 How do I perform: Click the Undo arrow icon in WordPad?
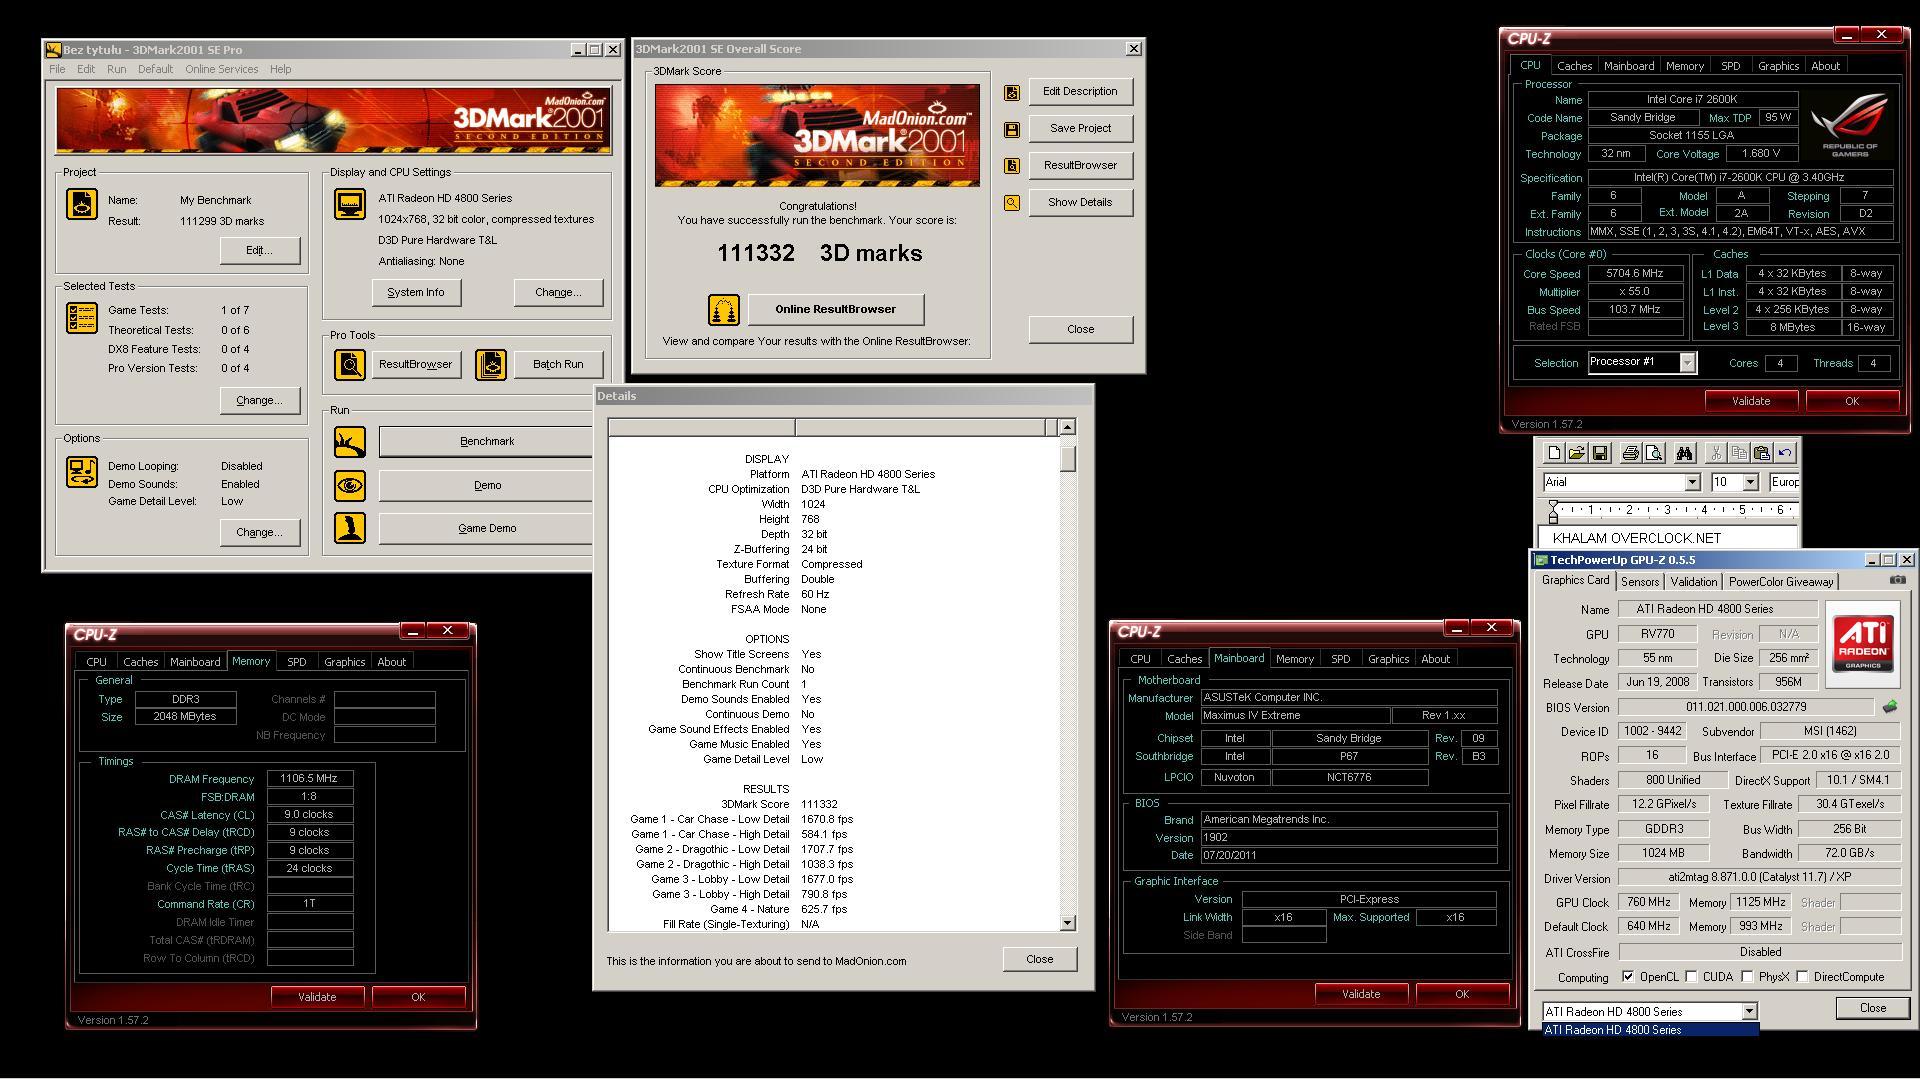1785,453
